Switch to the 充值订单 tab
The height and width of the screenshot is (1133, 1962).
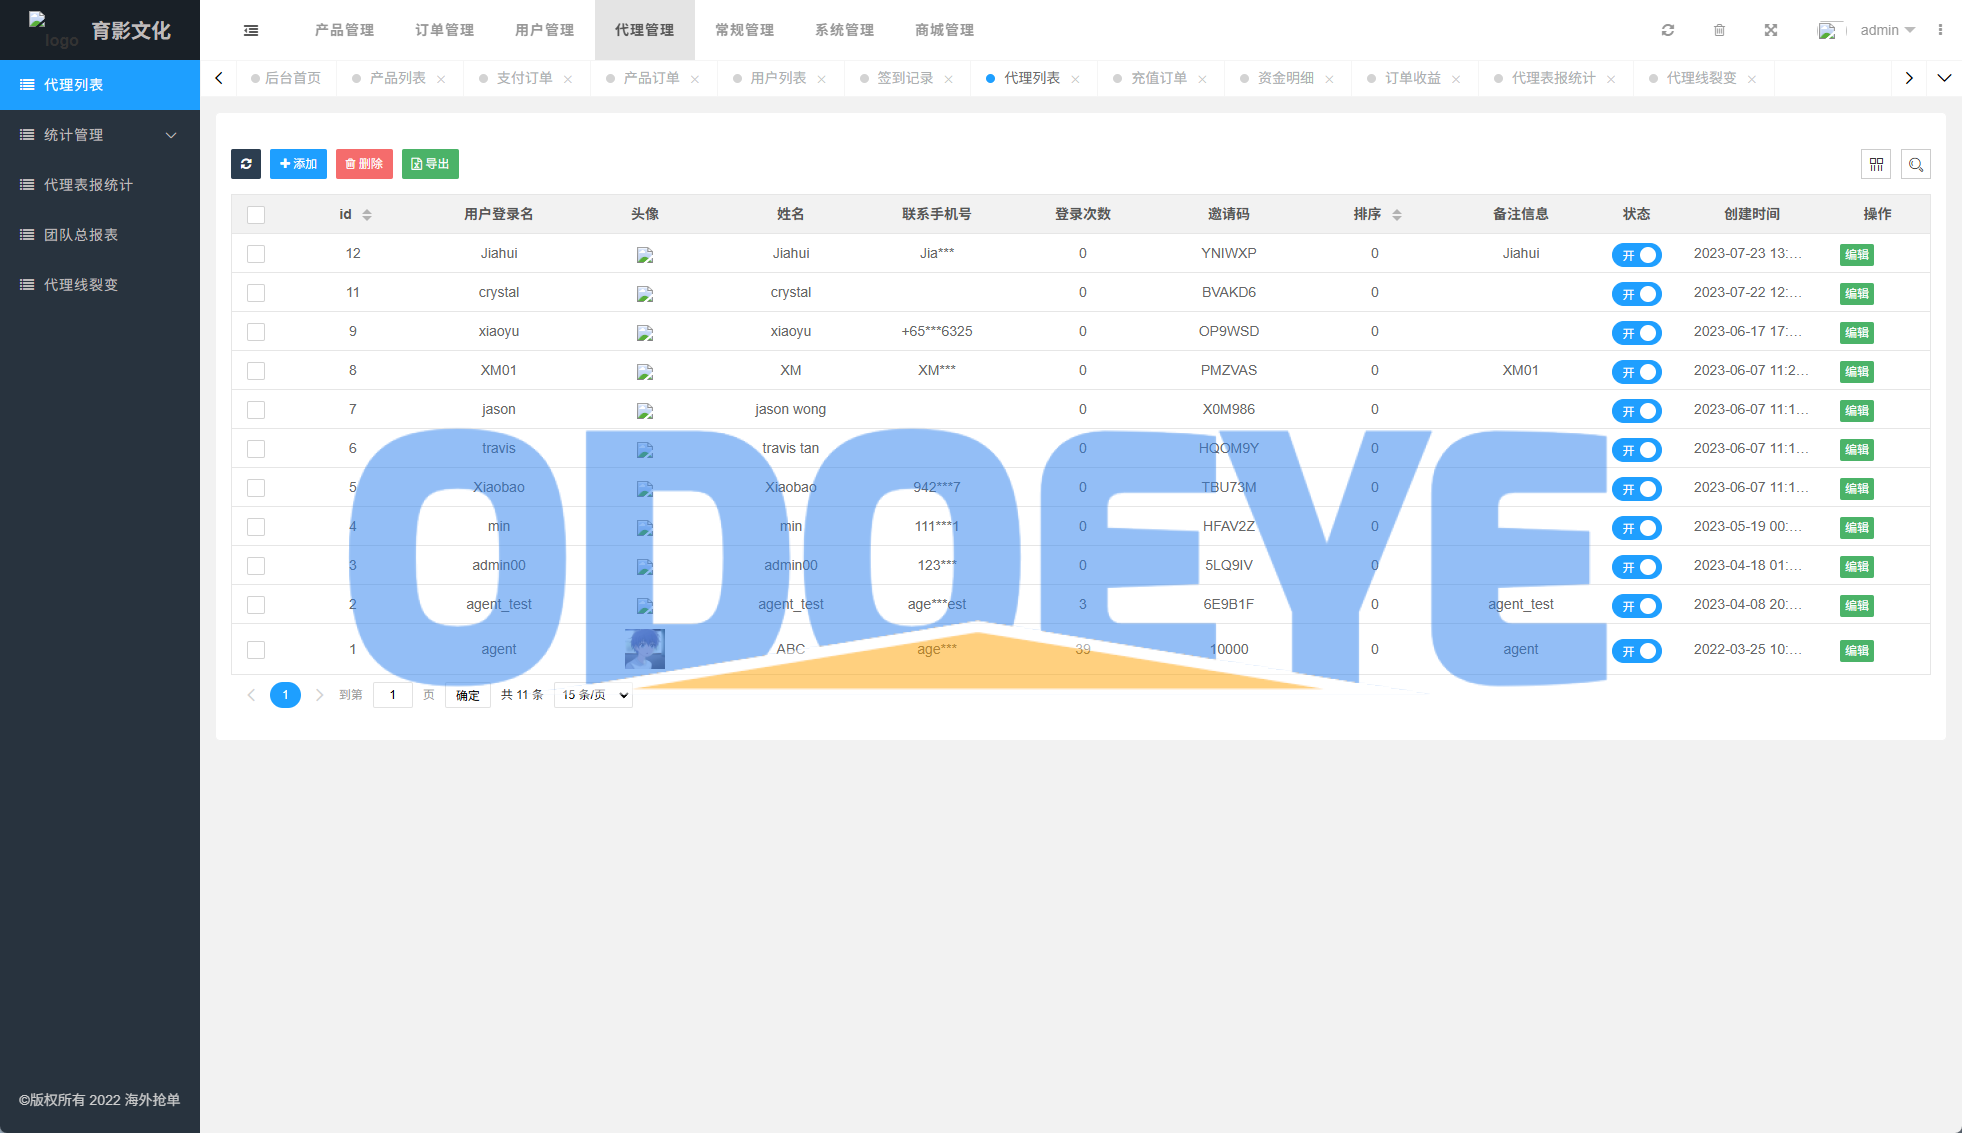pos(1158,78)
